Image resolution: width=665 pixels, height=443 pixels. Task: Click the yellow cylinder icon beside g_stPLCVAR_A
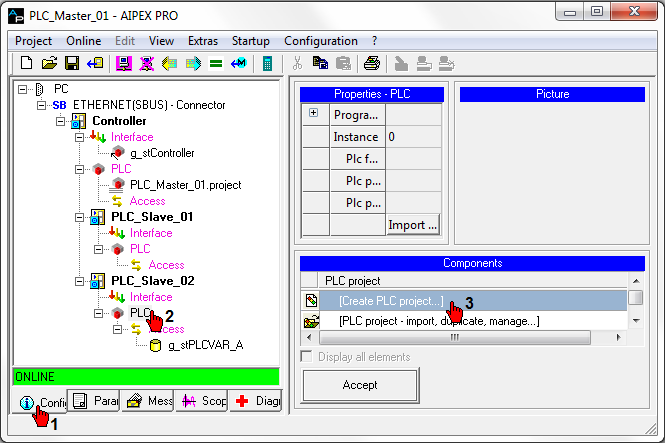(x=156, y=345)
